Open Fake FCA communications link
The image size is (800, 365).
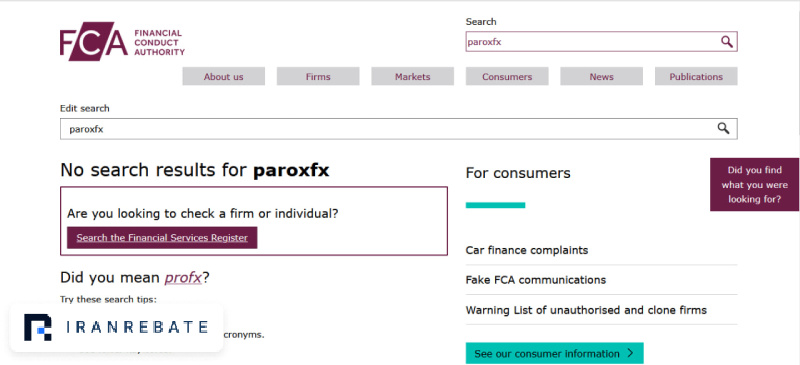(536, 280)
